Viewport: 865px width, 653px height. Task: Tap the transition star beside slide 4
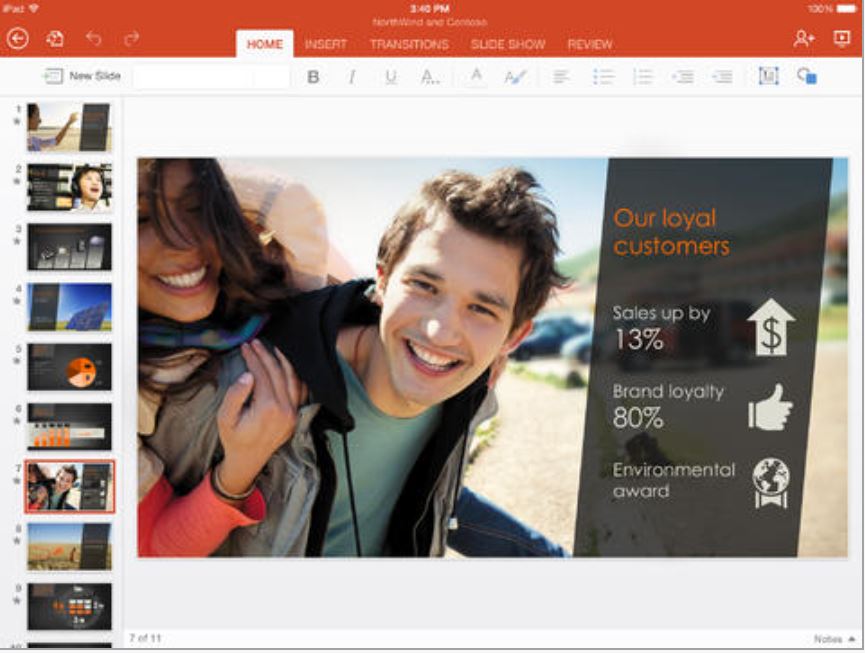[x=17, y=301]
